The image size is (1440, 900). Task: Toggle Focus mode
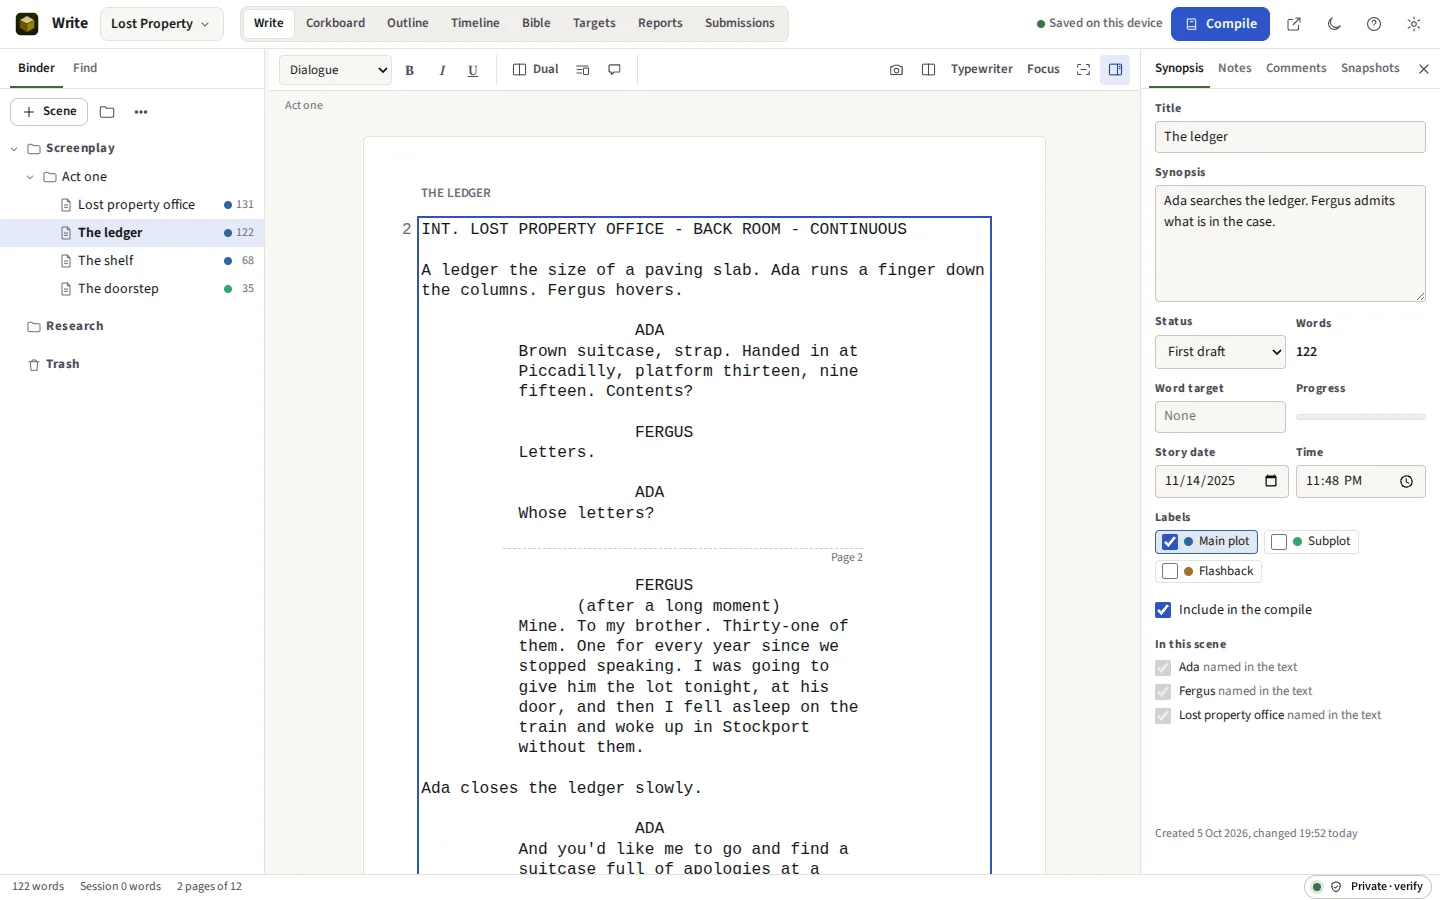(1043, 70)
